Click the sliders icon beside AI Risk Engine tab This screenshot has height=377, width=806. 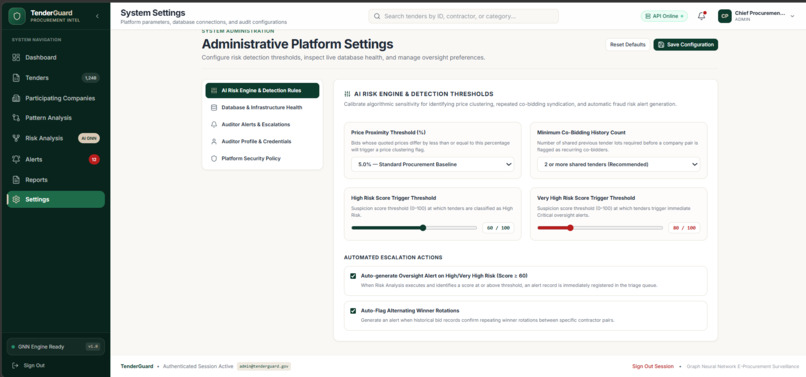214,91
